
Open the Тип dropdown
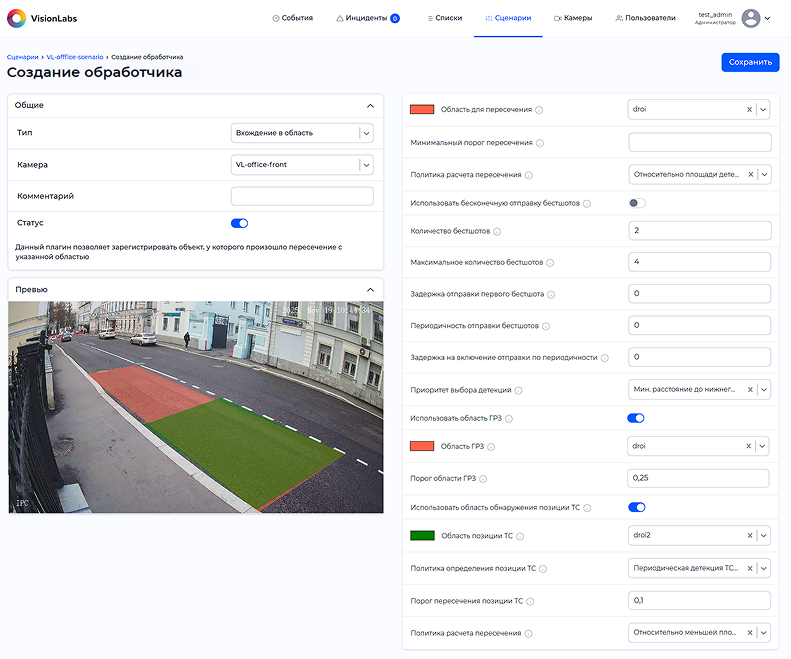[302, 133]
